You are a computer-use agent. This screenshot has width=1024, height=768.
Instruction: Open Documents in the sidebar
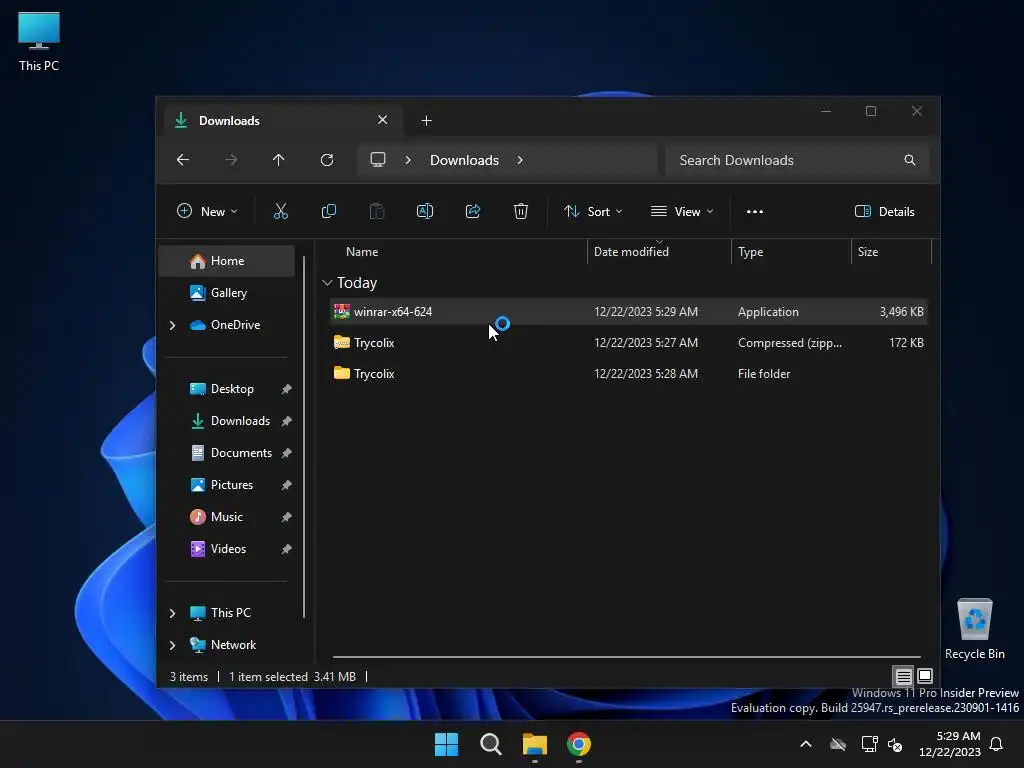click(x=241, y=453)
